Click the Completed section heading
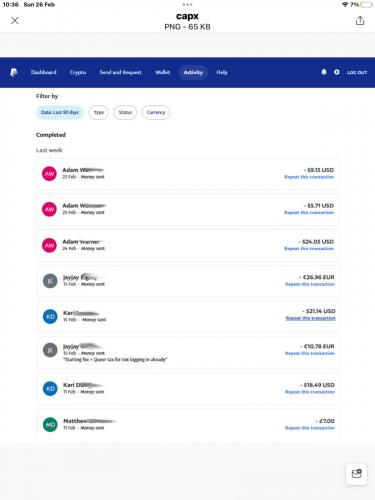The width and height of the screenshot is (375, 500). (x=51, y=135)
